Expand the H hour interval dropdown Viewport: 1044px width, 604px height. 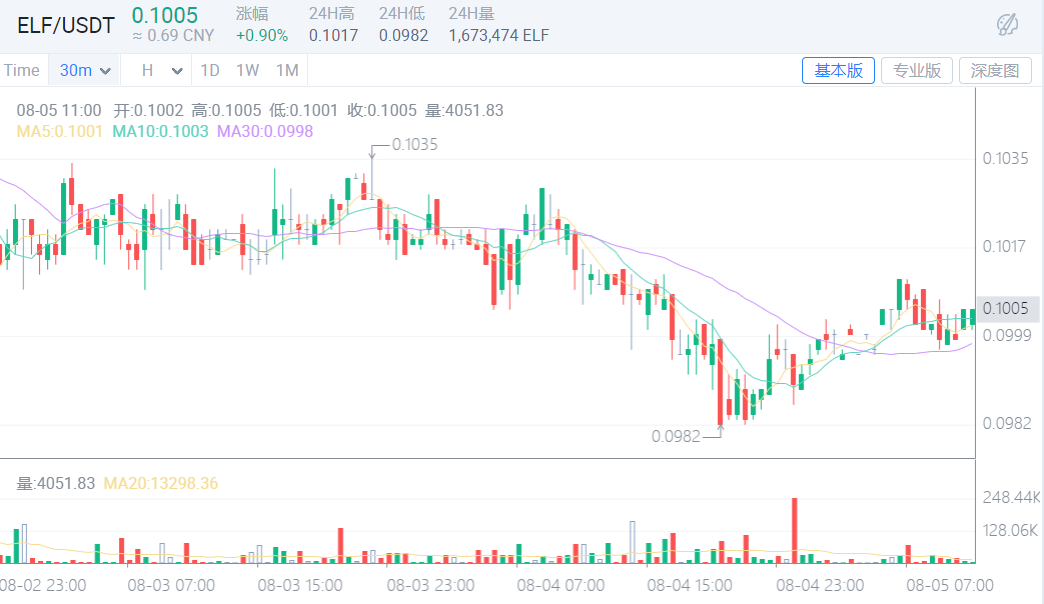160,70
